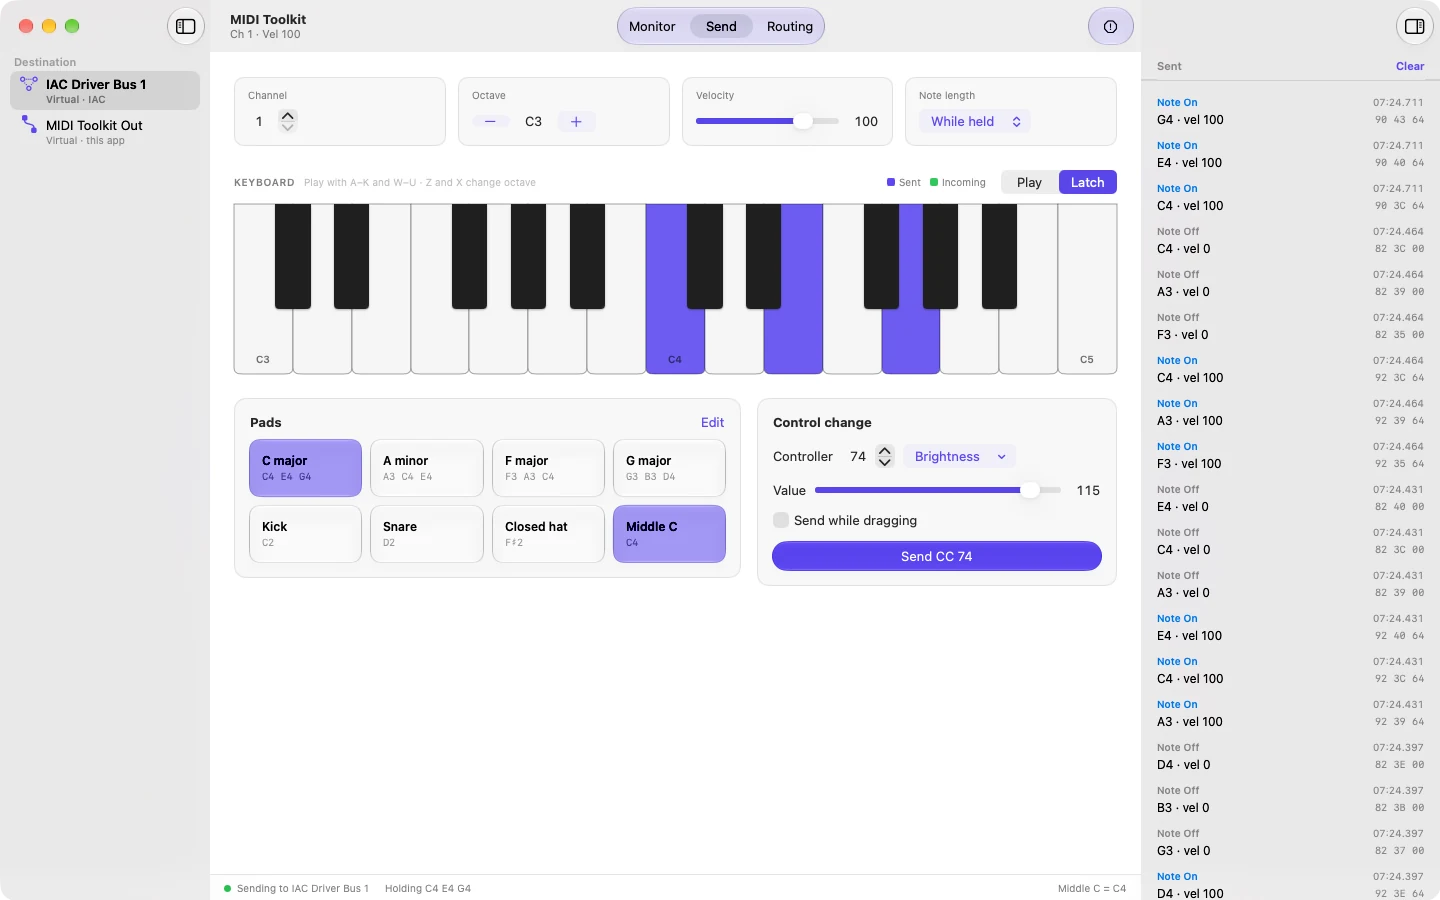Viewport: 1440px width, 900px height.
Task: Increment channel with the up arrow
Action: 288,116
